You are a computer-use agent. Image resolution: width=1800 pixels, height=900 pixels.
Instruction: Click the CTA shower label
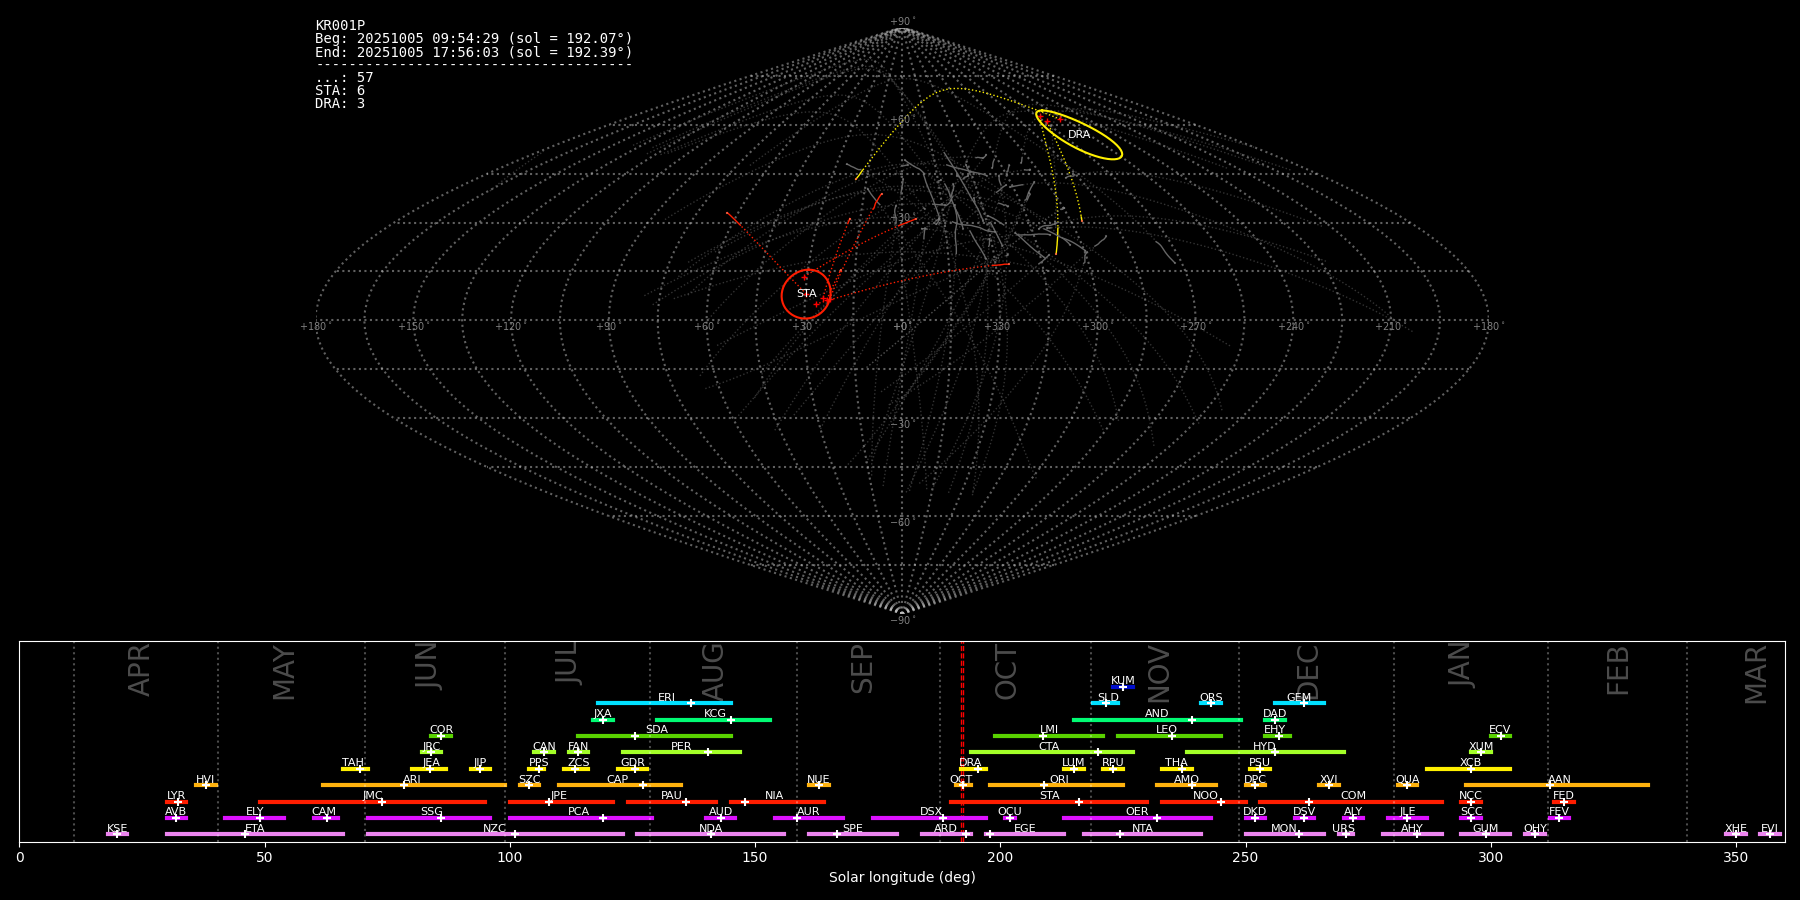point(1048,747)
